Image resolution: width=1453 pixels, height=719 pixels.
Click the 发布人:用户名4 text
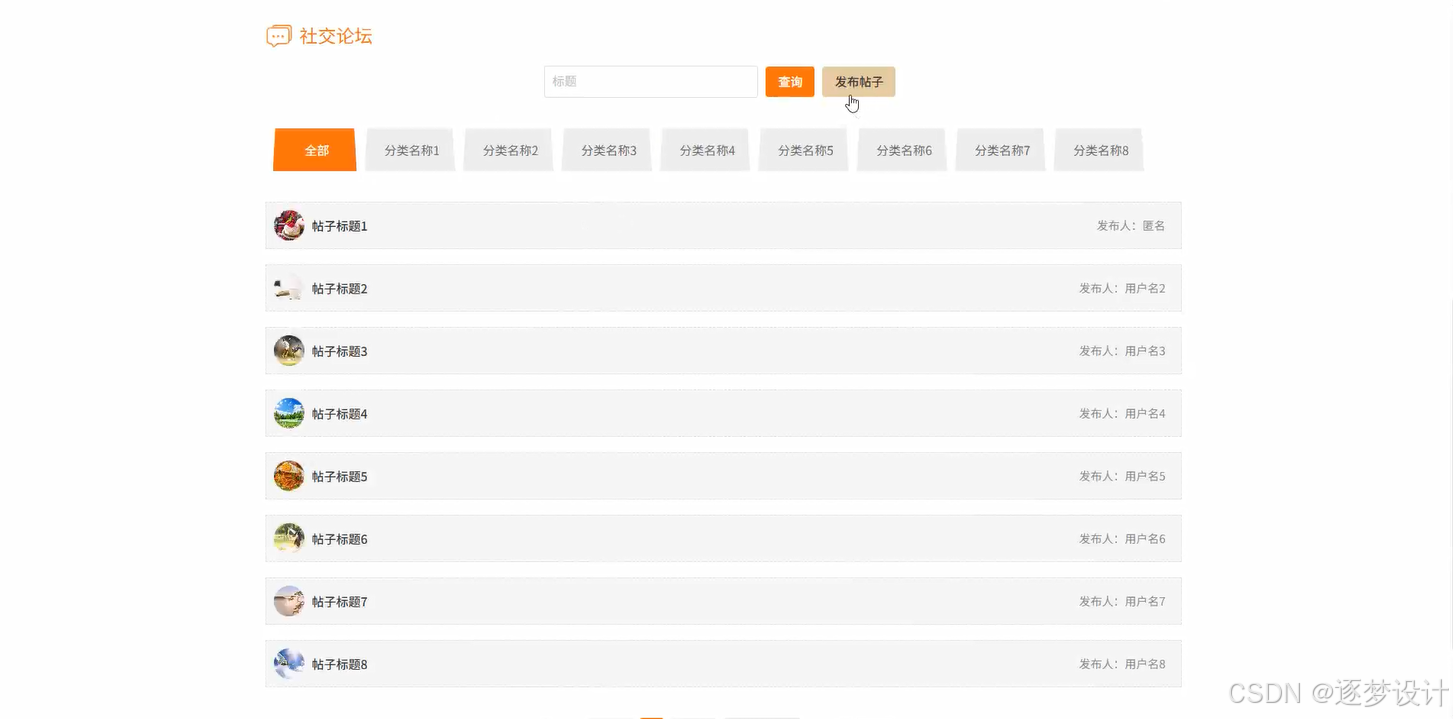1122,414
